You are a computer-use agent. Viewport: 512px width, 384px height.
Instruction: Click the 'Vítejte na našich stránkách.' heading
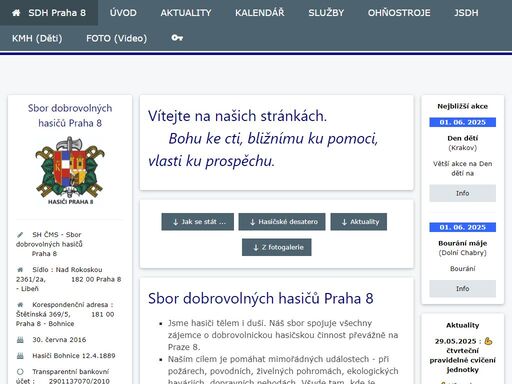[237, 116]
